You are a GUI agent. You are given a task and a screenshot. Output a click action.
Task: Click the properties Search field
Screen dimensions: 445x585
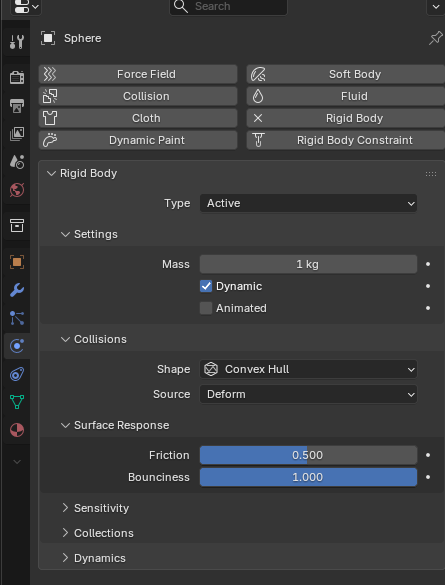228,6
